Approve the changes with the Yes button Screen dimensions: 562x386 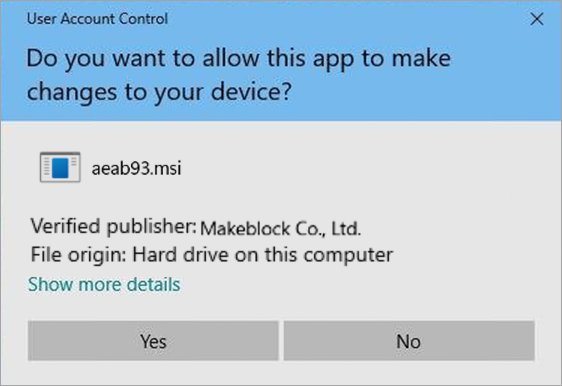[x=153, y=340]
